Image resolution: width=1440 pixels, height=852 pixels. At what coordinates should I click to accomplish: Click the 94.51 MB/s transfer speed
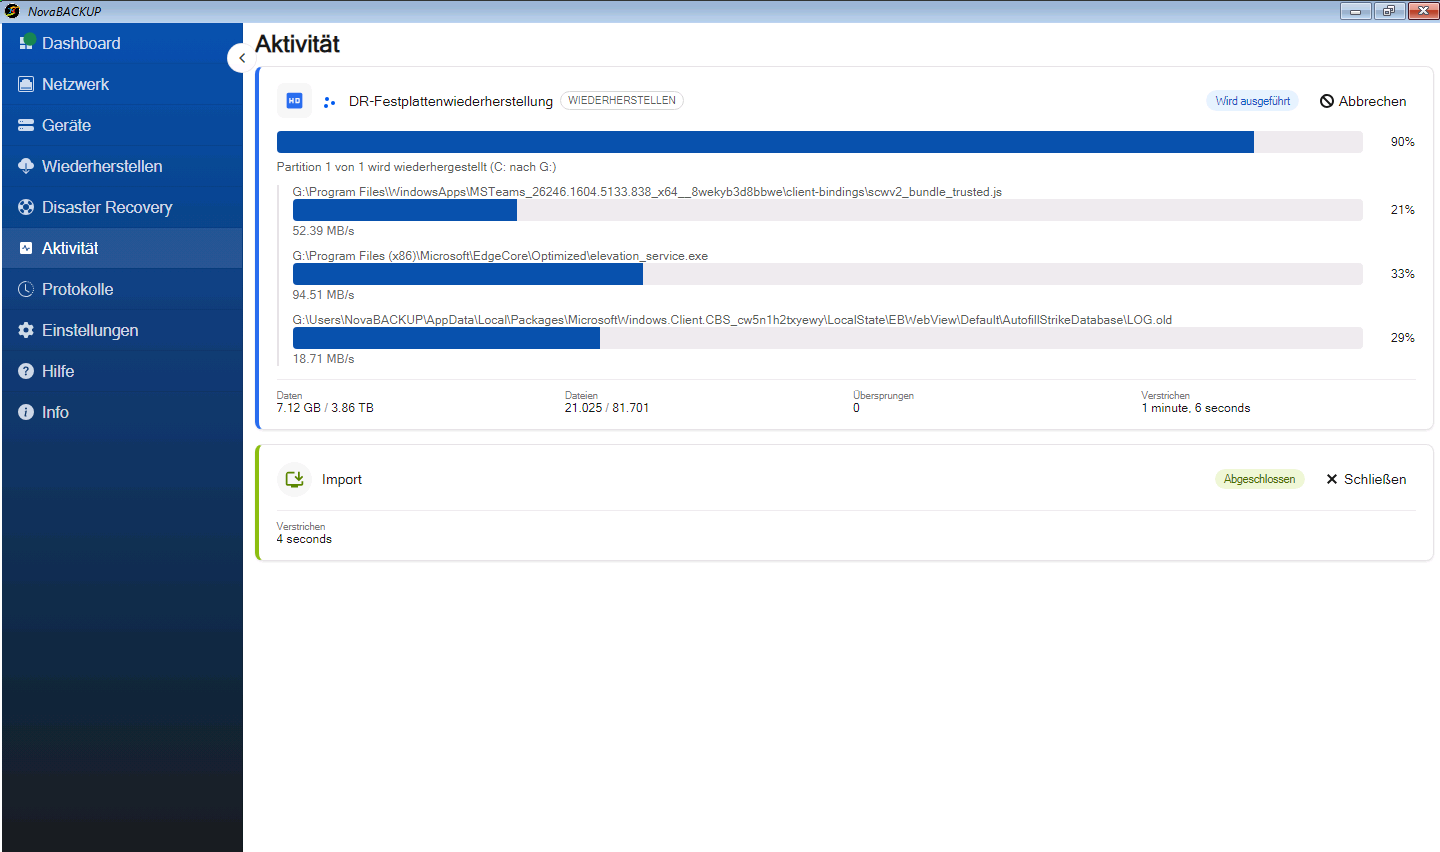tap(323, 295)
